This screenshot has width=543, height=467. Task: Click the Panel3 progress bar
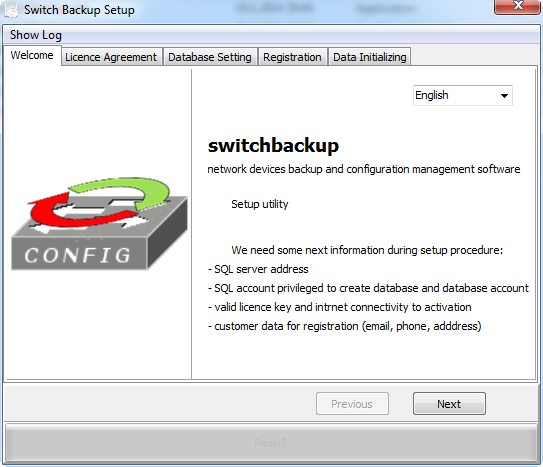[271, 443]
